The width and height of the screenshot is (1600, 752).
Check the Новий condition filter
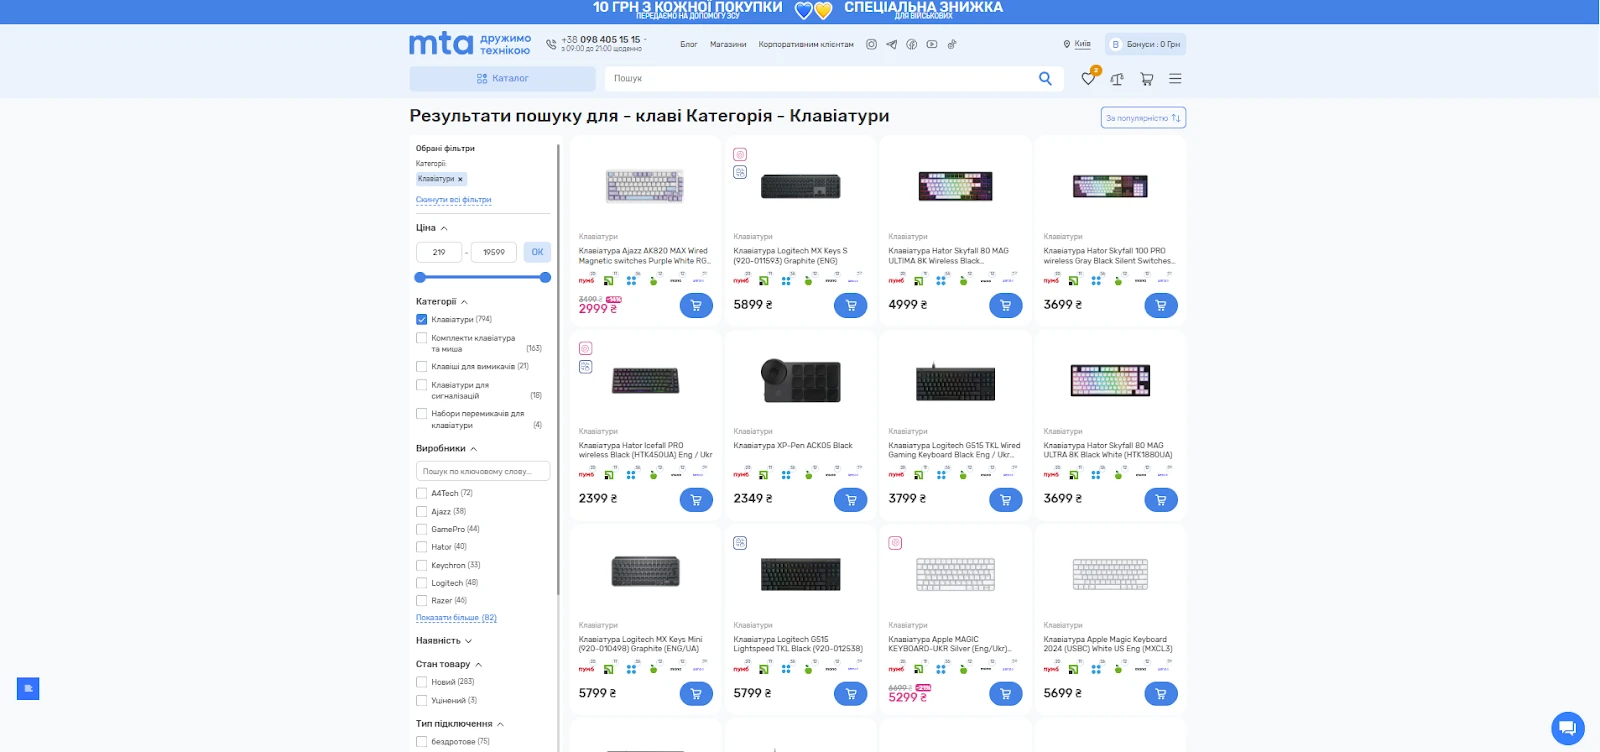[x=422, y=682]
